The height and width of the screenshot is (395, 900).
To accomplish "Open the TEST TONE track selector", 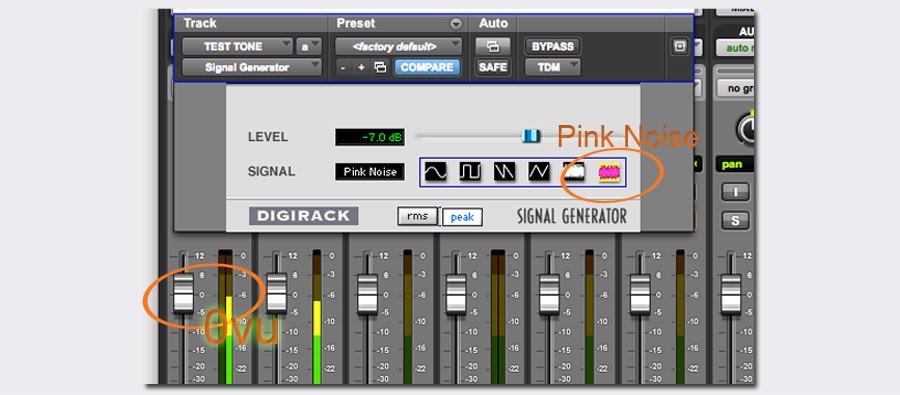I will point(238,47).
